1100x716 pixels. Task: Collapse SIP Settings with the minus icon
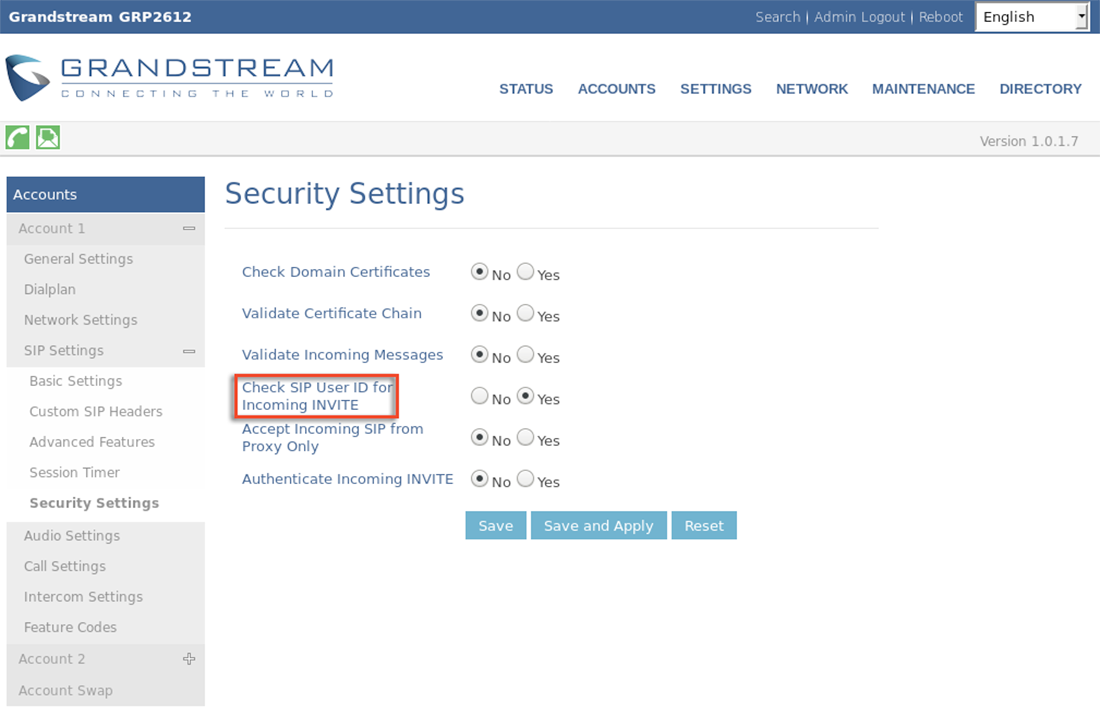click(x=189, y=351)
